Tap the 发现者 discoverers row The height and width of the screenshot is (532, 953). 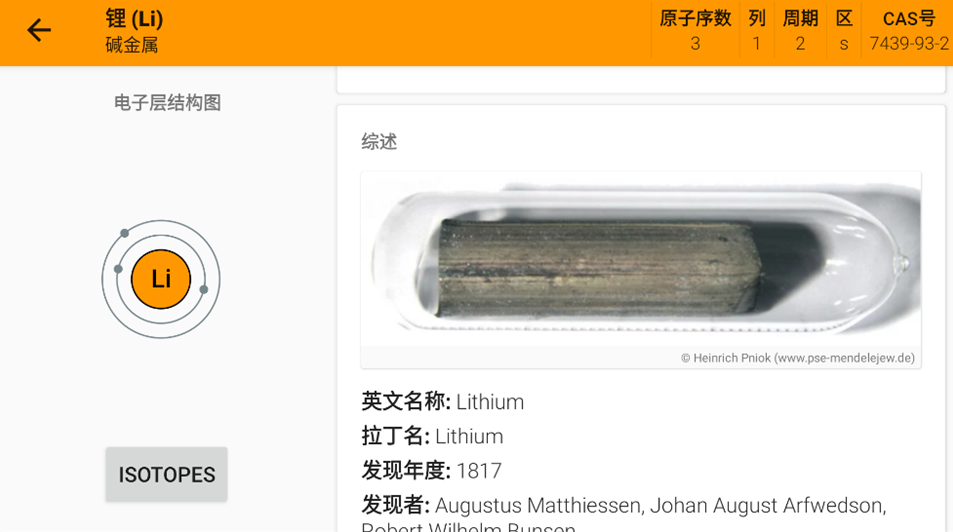[x=624, y=516]
